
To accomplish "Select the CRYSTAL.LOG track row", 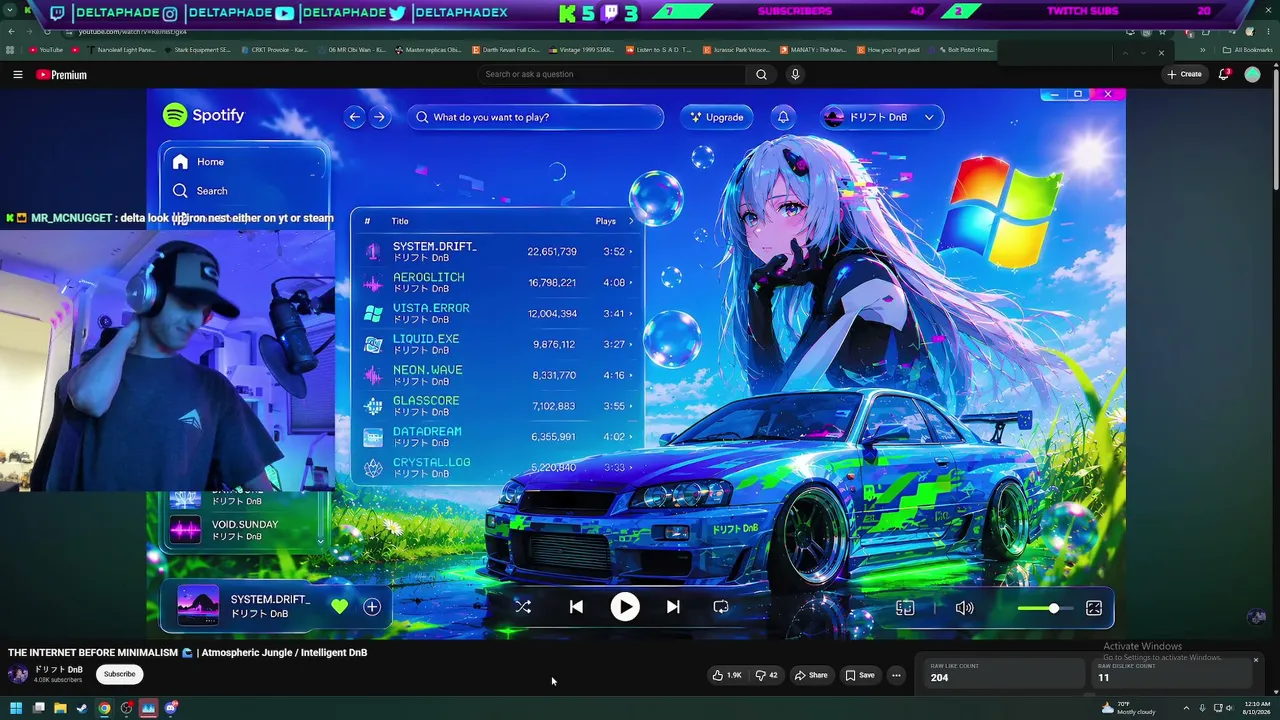I will point(497,468).
